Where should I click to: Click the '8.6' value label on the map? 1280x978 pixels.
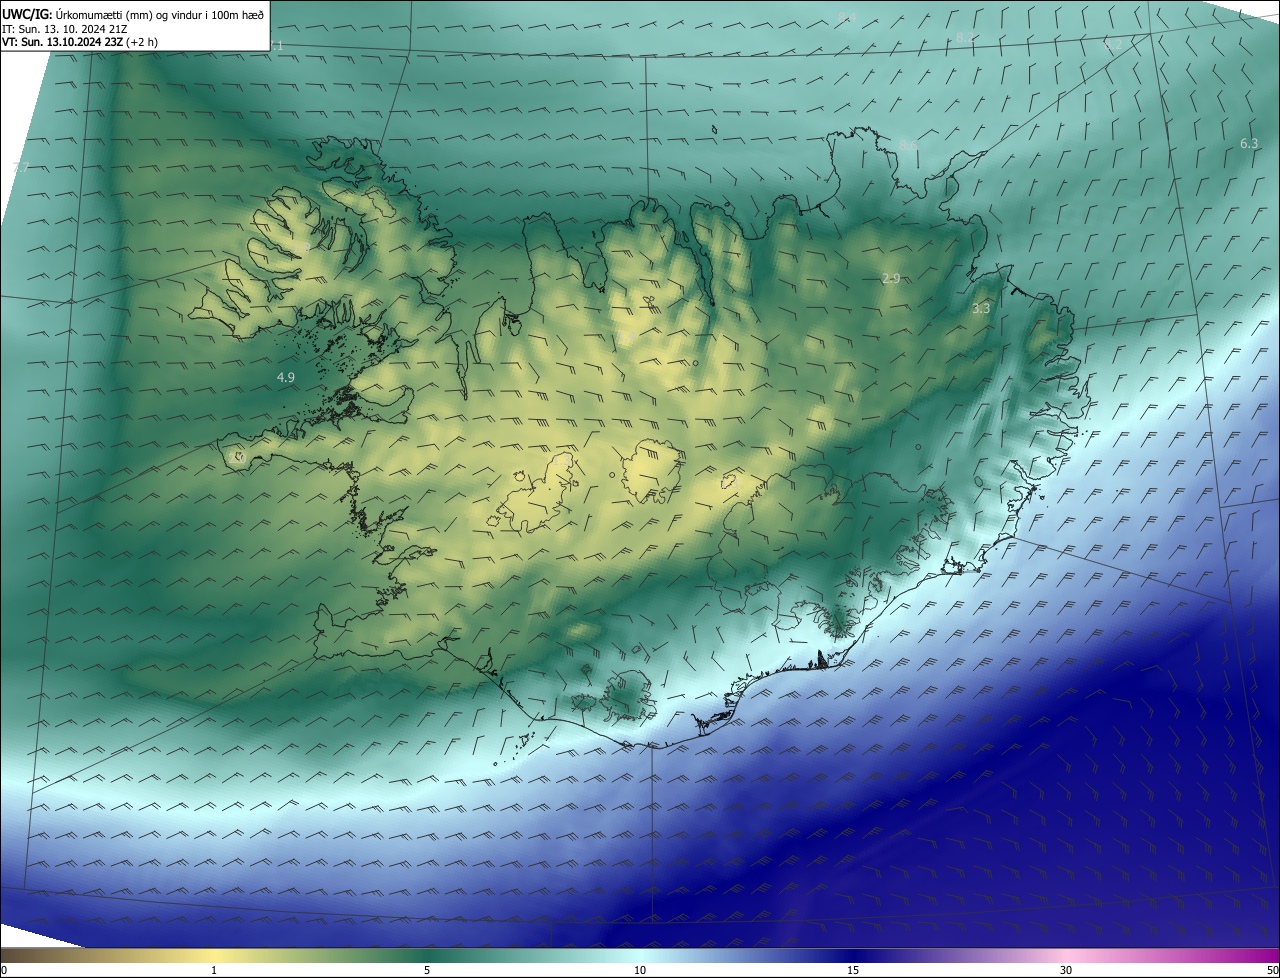click(908, 146)
